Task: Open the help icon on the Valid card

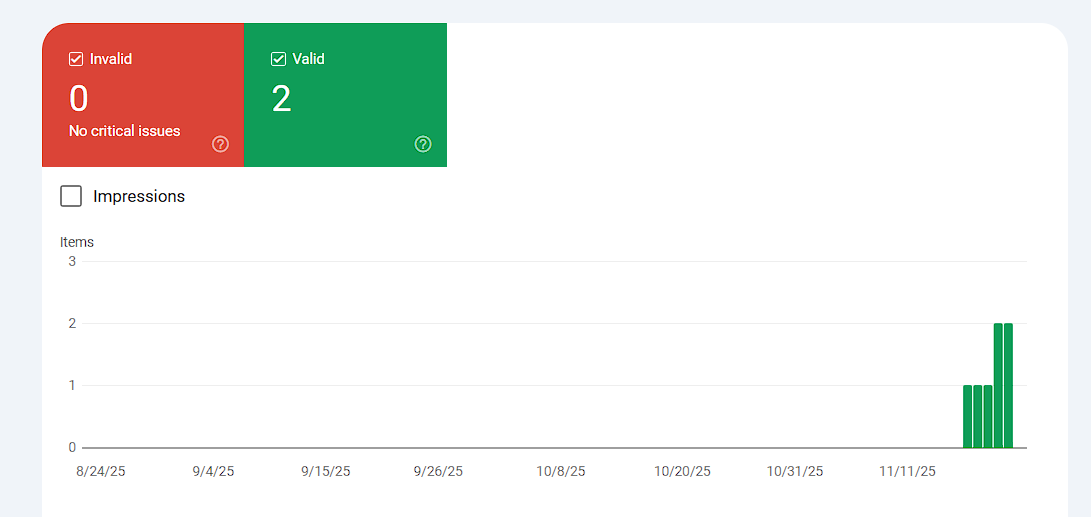Action: coord(423,144)
